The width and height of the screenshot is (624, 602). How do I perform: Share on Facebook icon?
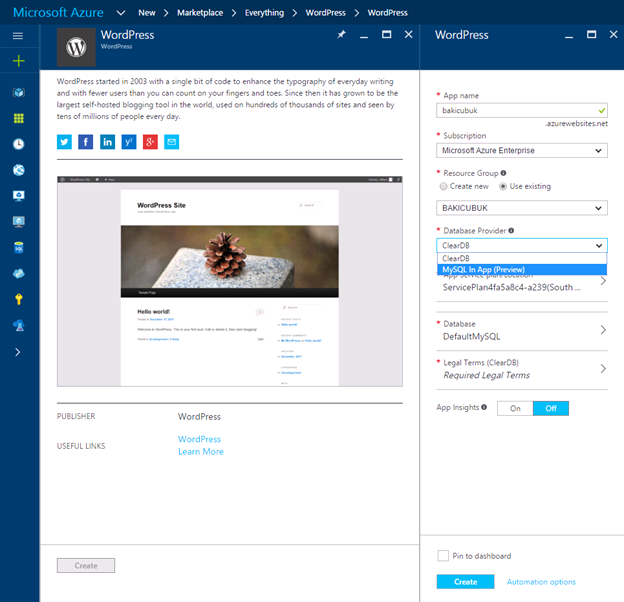click(86, 142)
